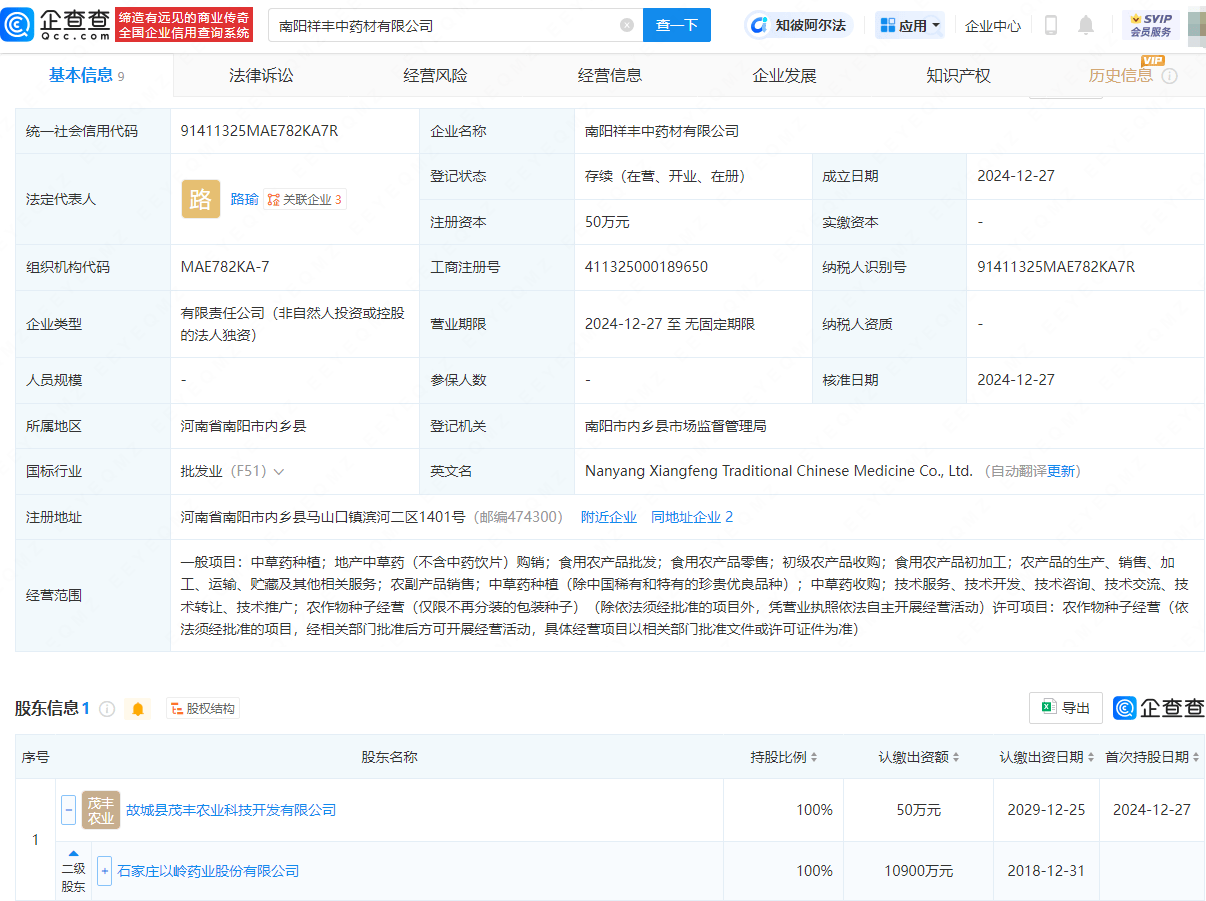Click the English name Nanyang Xiangfeng text

point(779,471)
